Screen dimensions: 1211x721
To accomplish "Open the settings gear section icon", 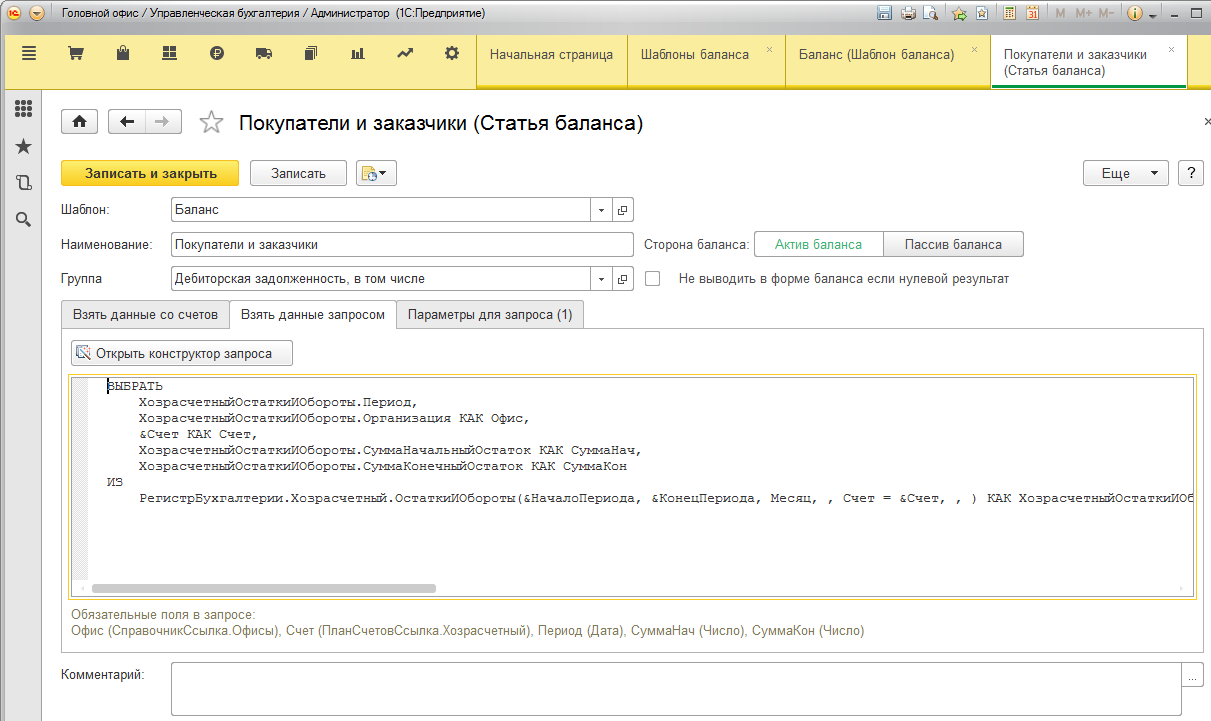I will (x=451, y=54).
